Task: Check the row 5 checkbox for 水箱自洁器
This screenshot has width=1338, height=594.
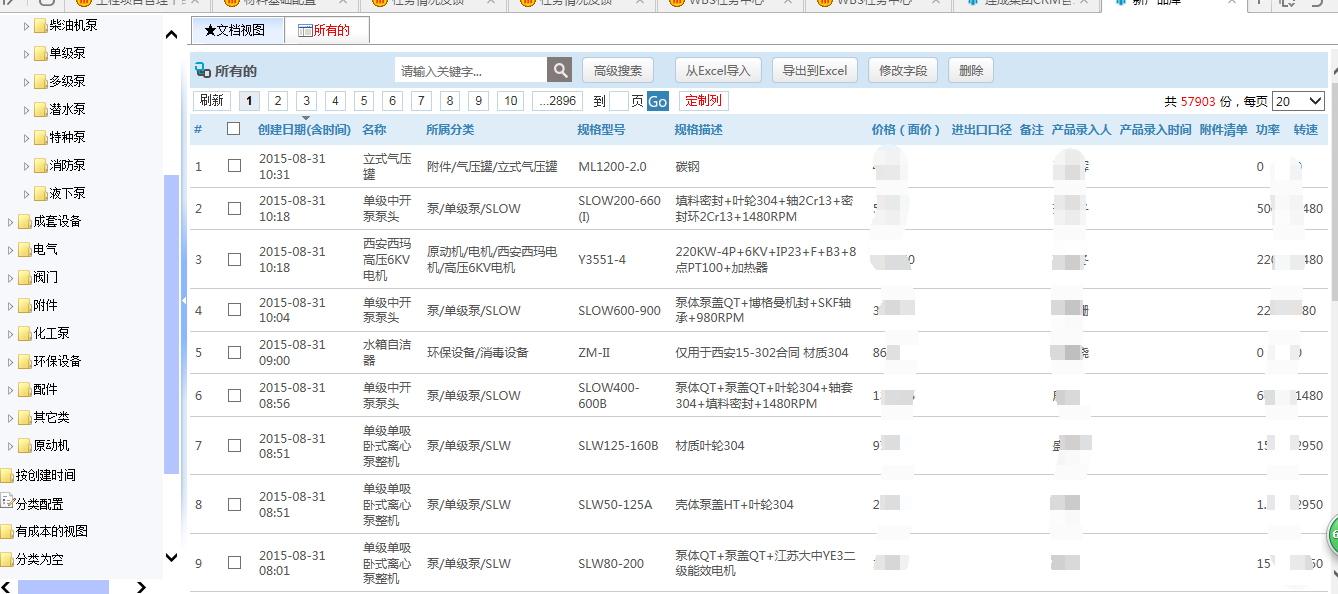Action: [x=234, y=352]
